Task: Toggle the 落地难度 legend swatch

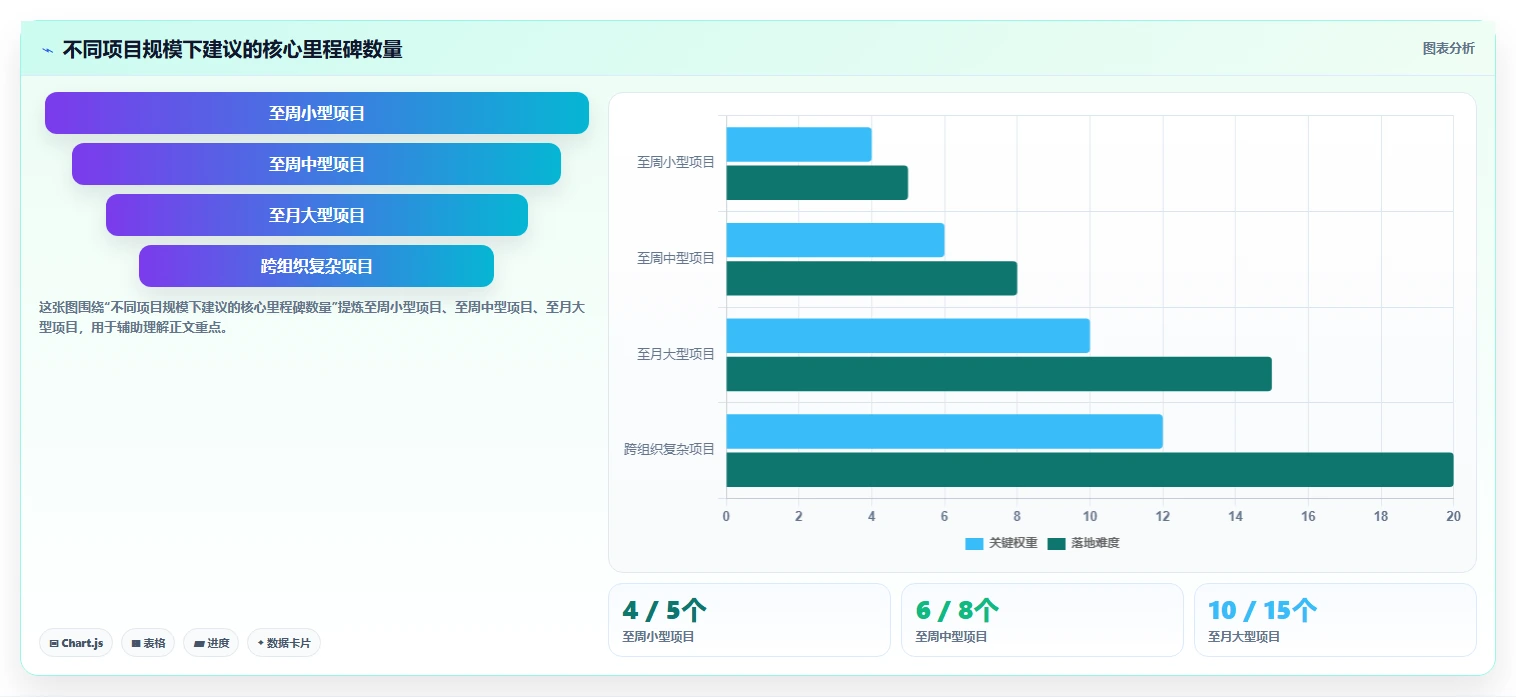Action: (x=1056, y=543)
